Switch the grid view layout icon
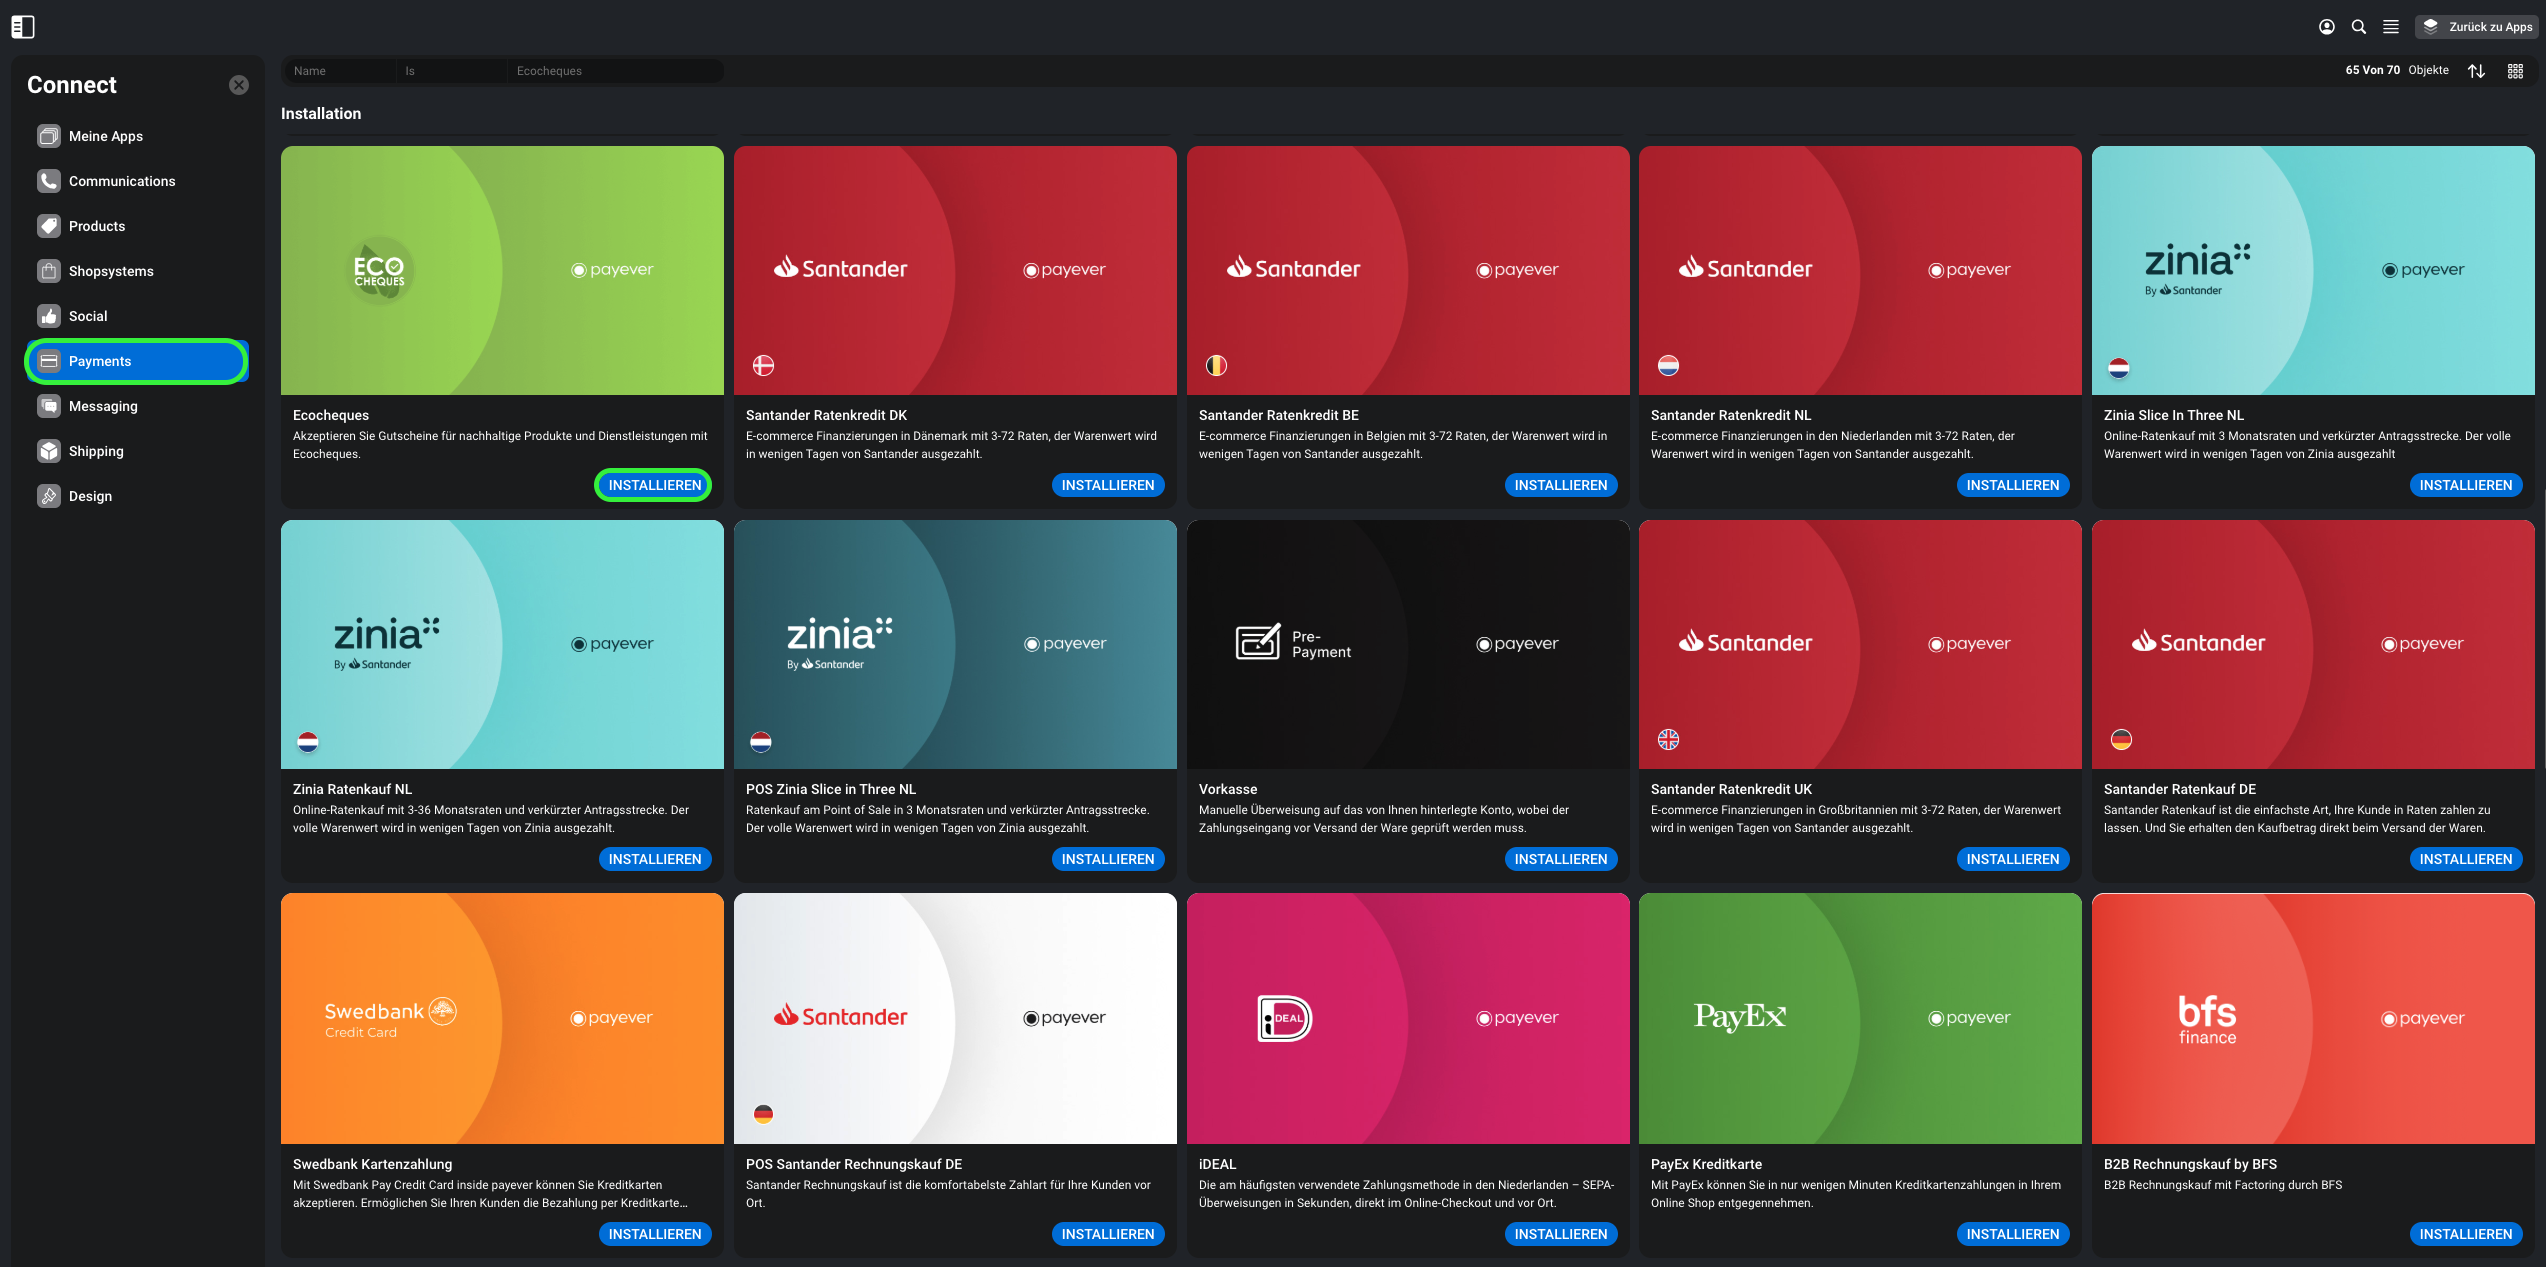 (2515, 71)
